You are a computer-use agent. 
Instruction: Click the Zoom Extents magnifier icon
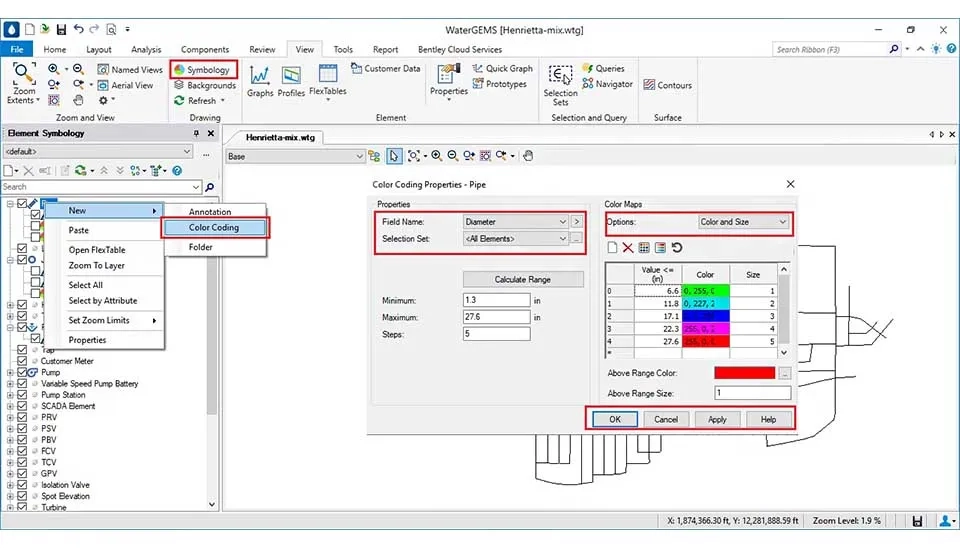click(24, 73)
